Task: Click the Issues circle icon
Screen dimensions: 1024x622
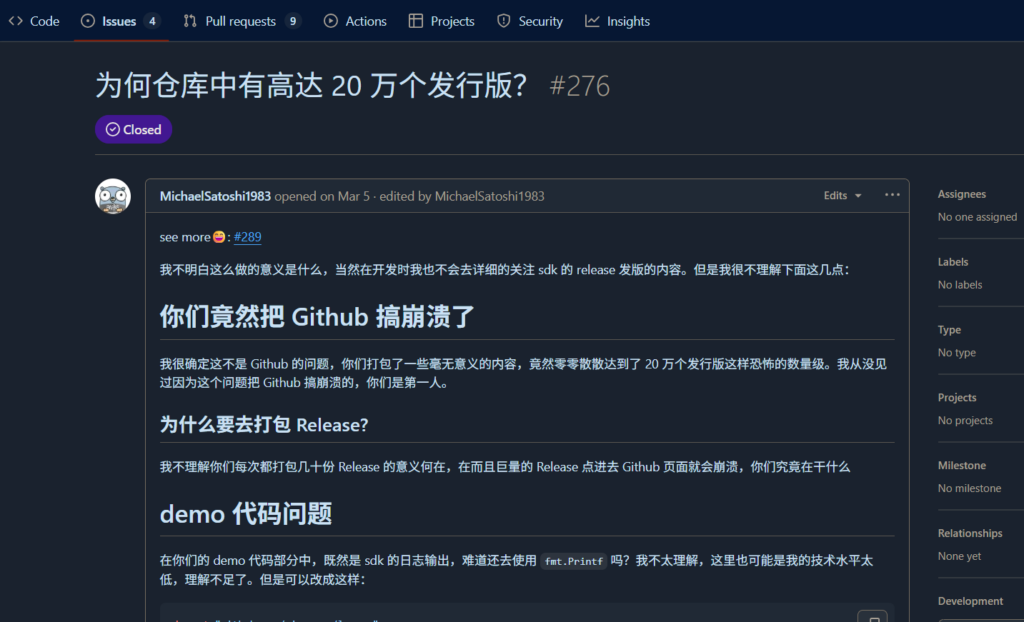Action: 88,21
